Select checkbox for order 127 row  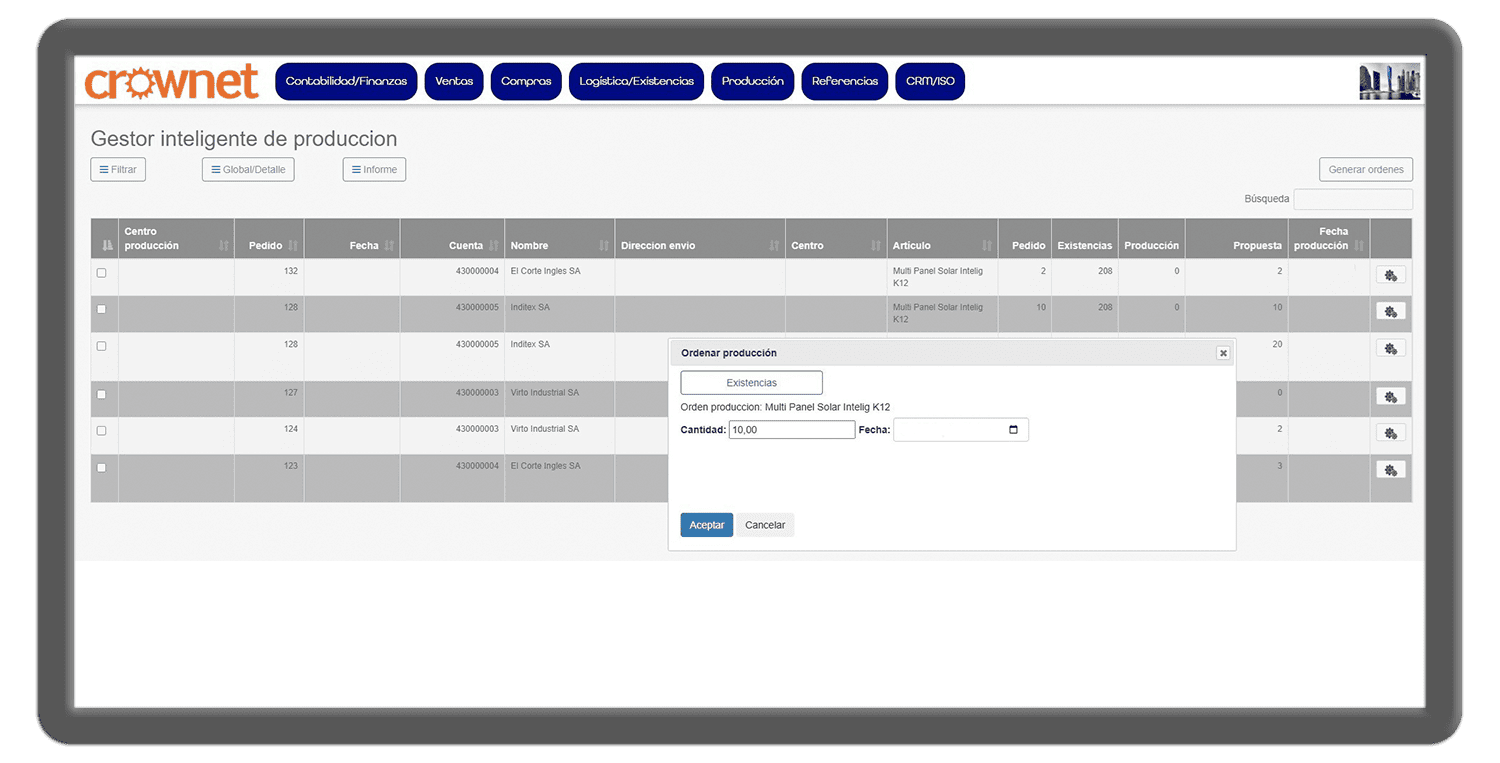[101, 394]
